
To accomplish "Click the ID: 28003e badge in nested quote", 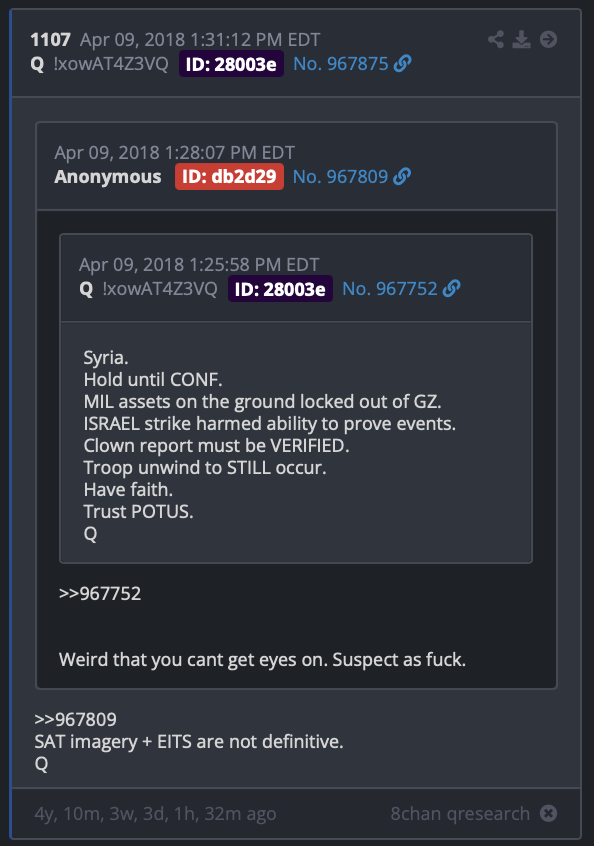I will 280,289.
